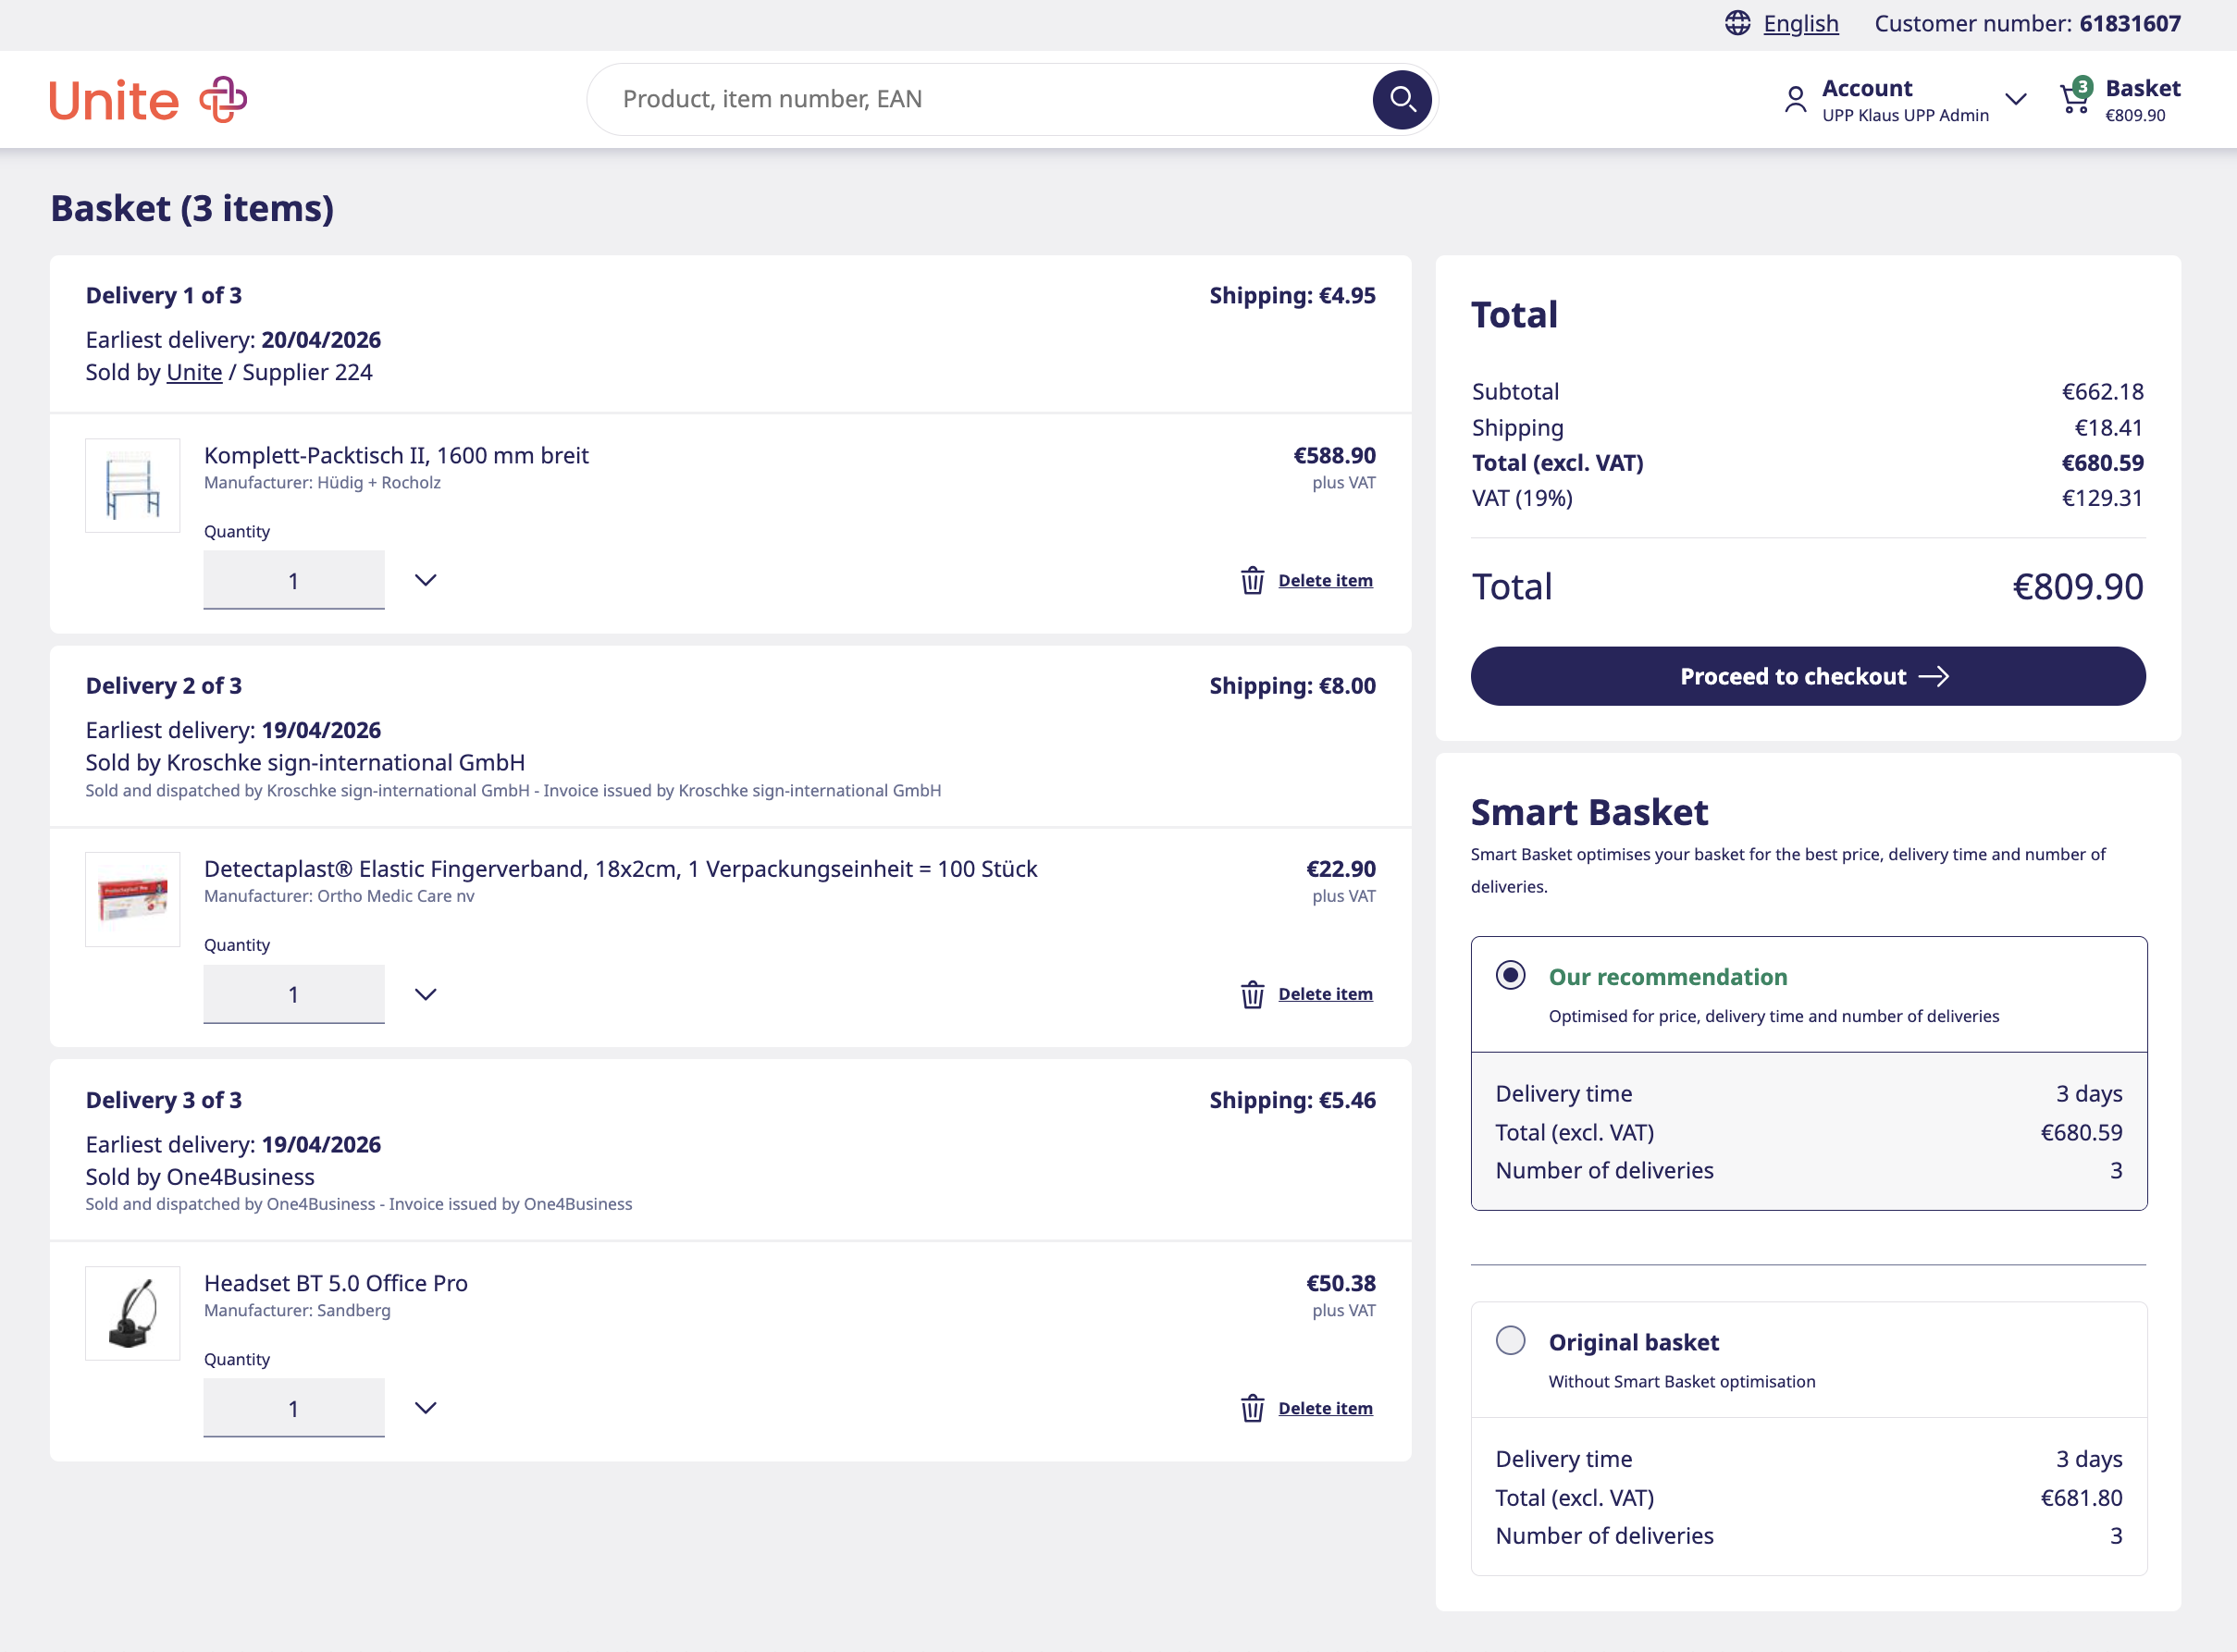Open quantity dropdown for Headset BT 5.0
Viewport: 2237px width, 1652px height.
426,1408
